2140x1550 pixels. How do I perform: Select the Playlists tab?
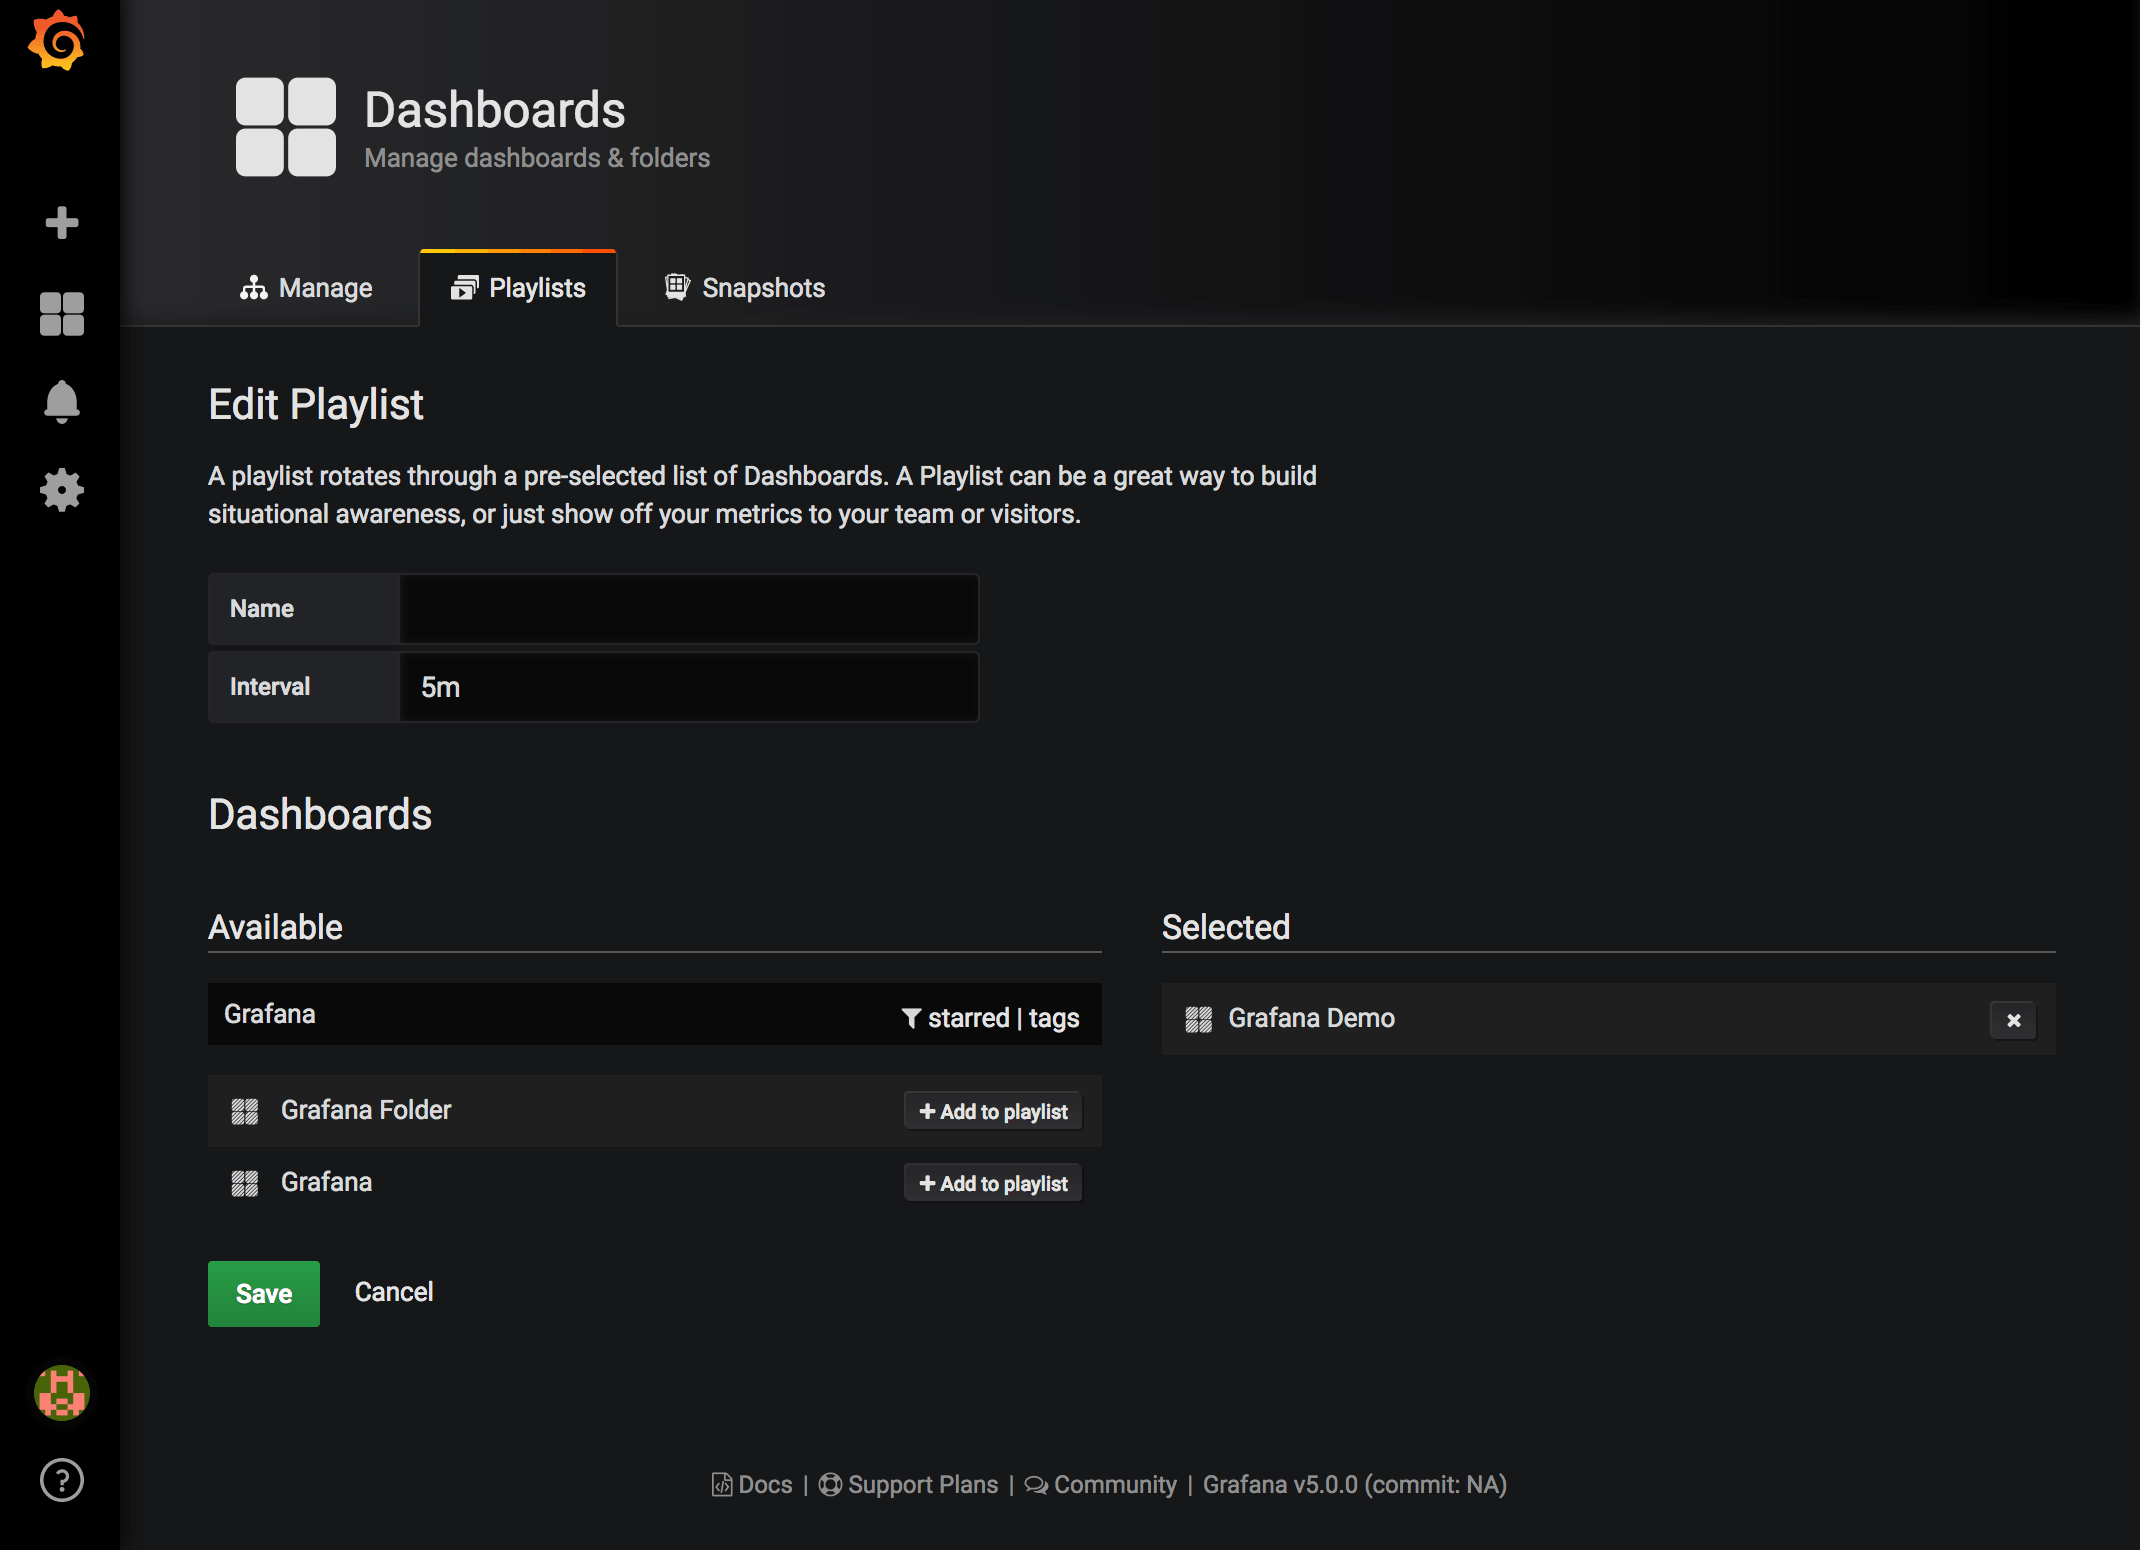pyautogui.click(x=518, y=288)
